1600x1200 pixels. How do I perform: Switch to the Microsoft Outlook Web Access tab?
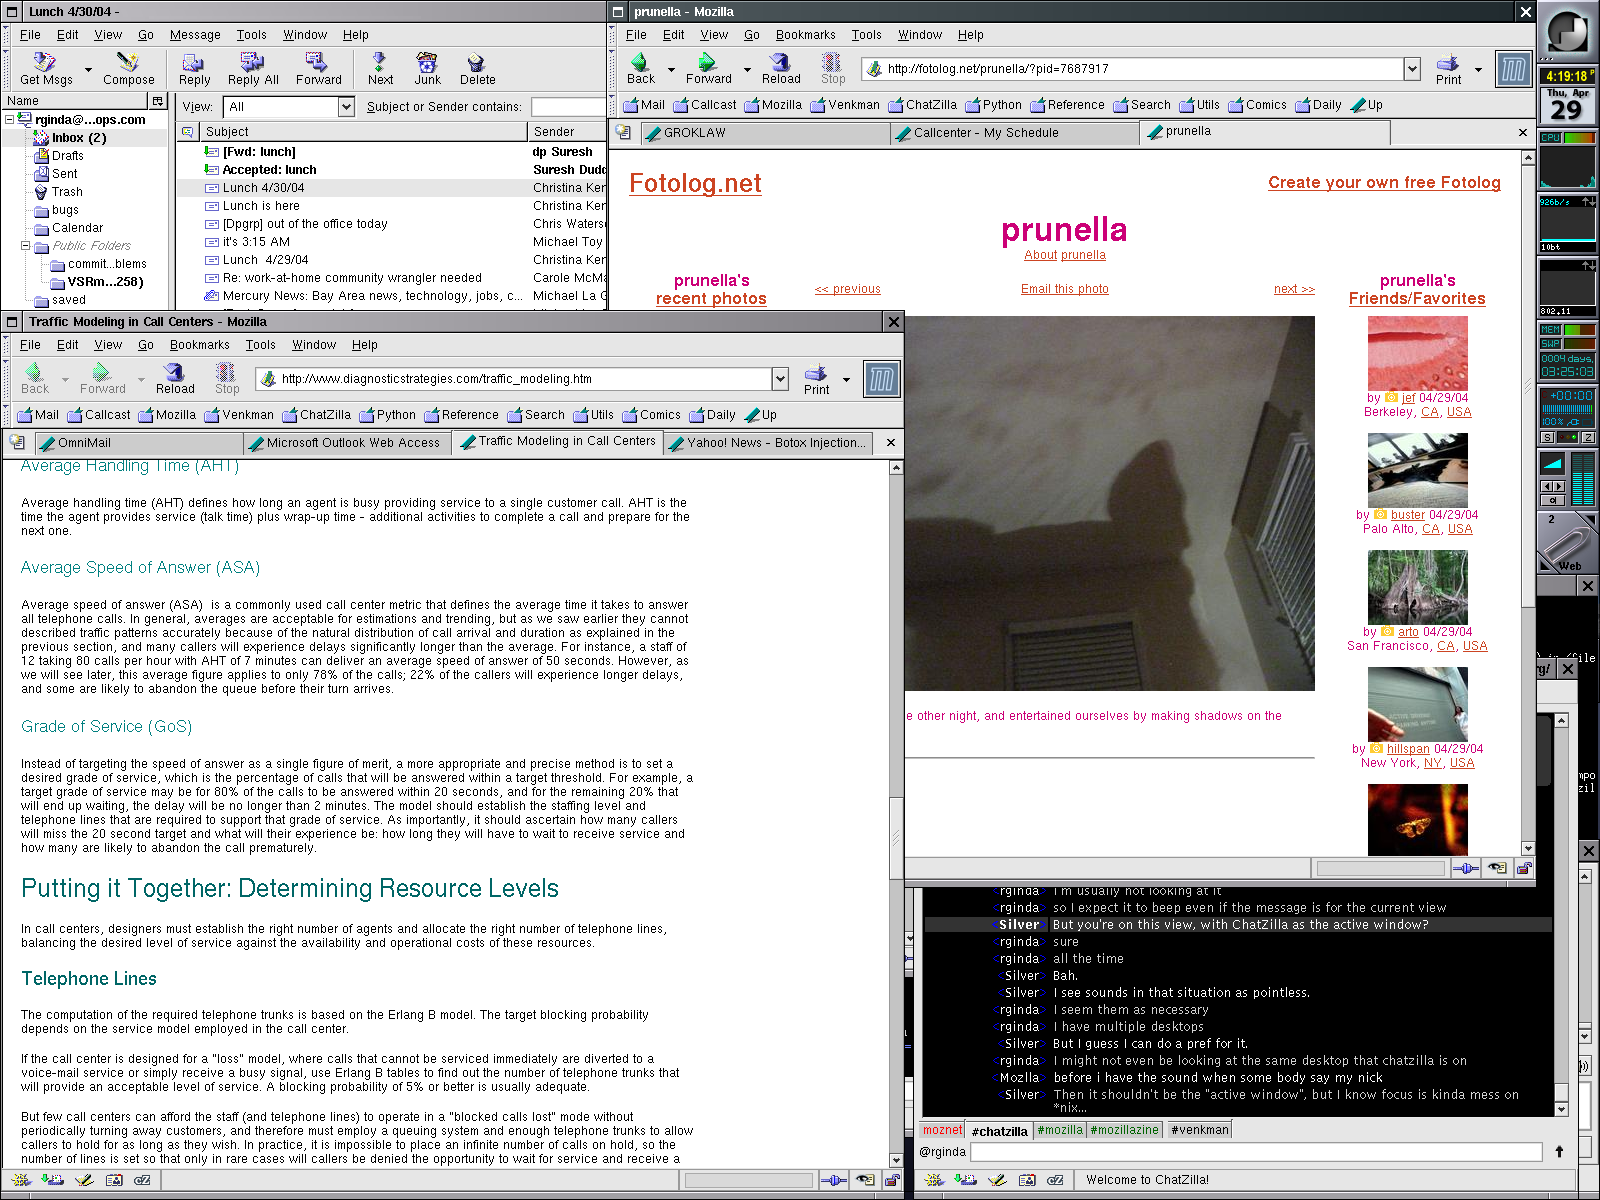point(346,443)
